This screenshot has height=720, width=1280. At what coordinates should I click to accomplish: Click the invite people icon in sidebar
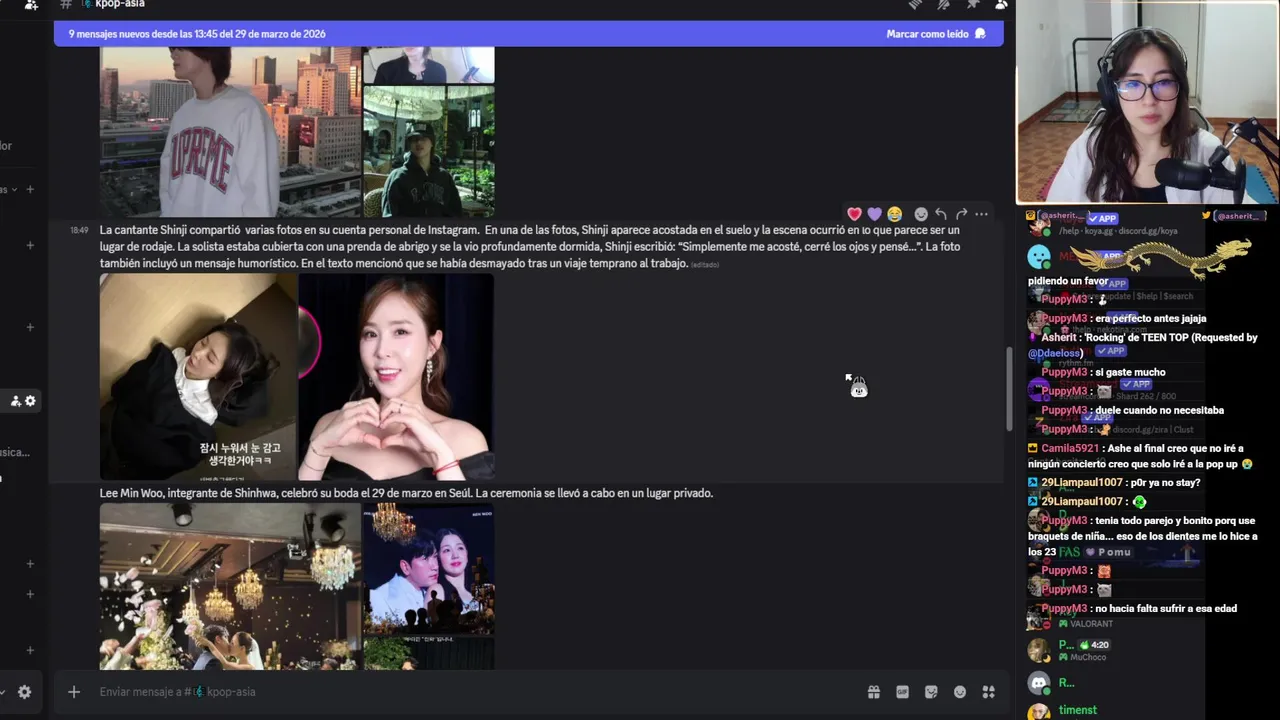(16, 401)
